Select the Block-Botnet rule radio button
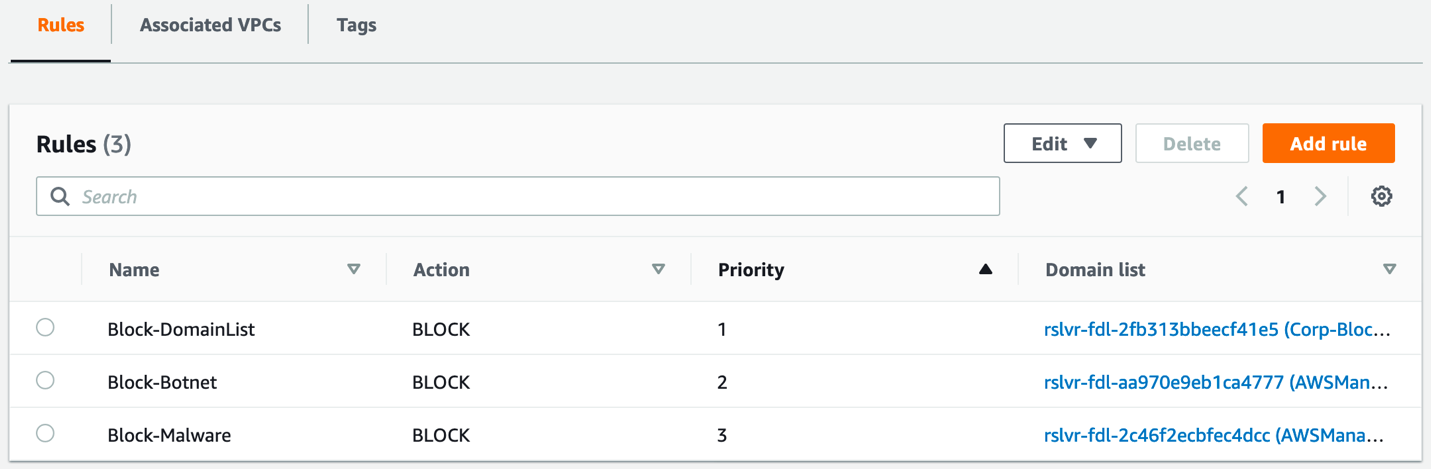The image size is (1431, 469). (45, 381)
